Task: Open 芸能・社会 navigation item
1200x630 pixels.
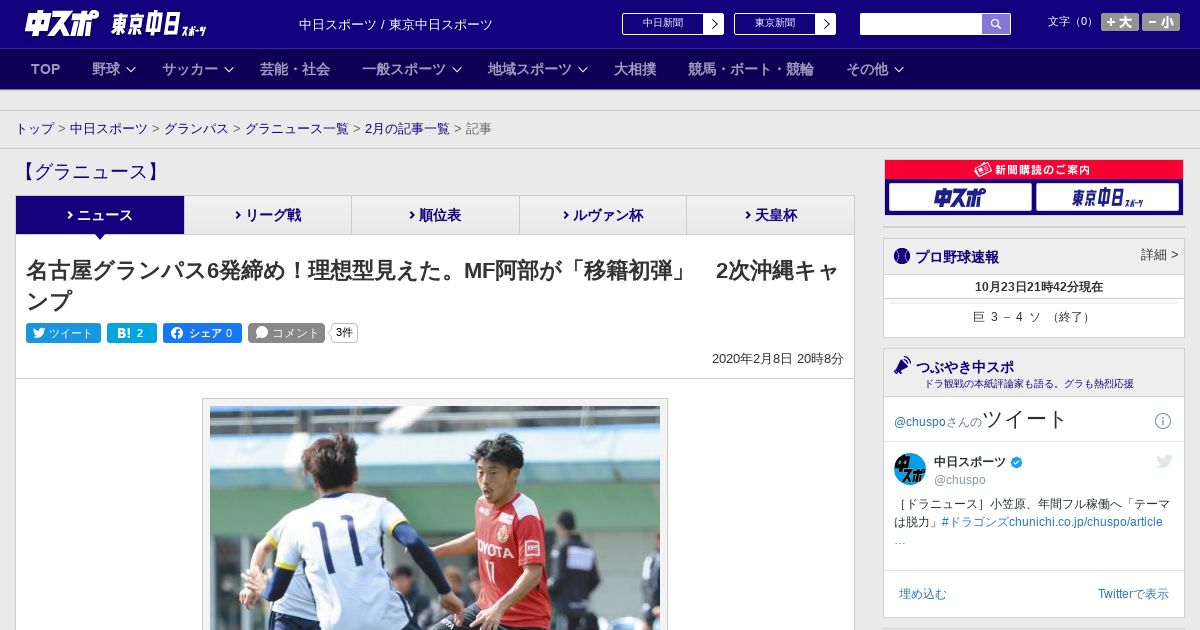Action: point(295,69)
